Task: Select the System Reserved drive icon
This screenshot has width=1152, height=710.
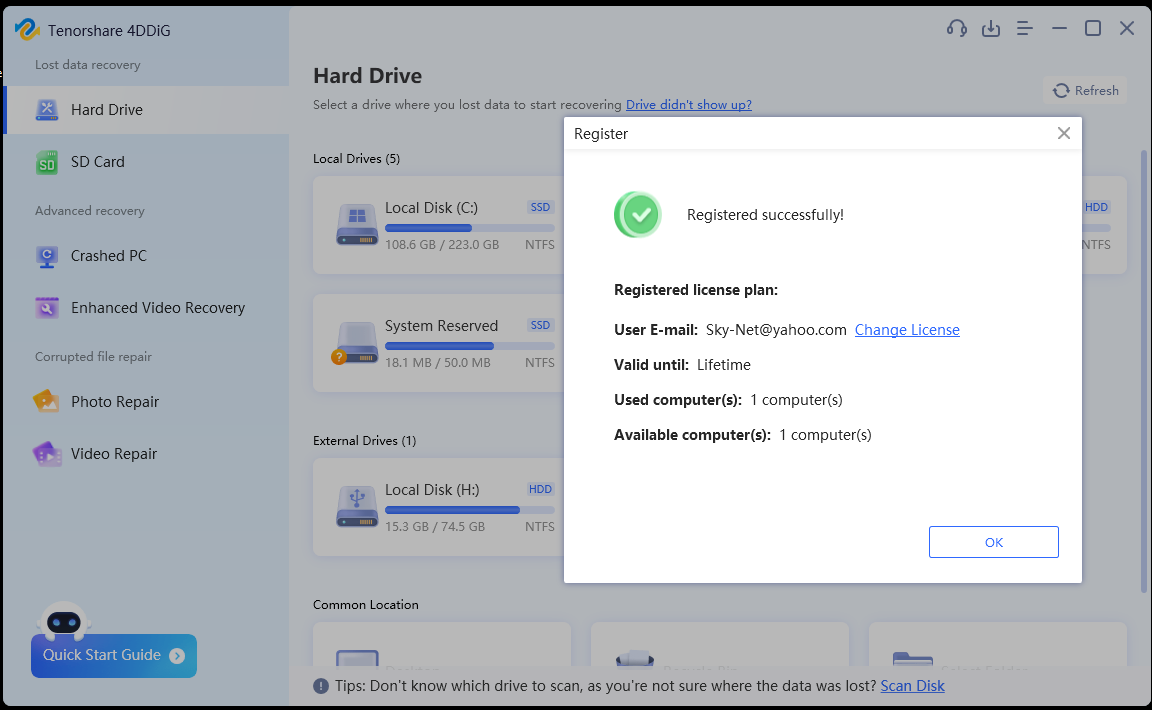Action: tap(356, 343)
